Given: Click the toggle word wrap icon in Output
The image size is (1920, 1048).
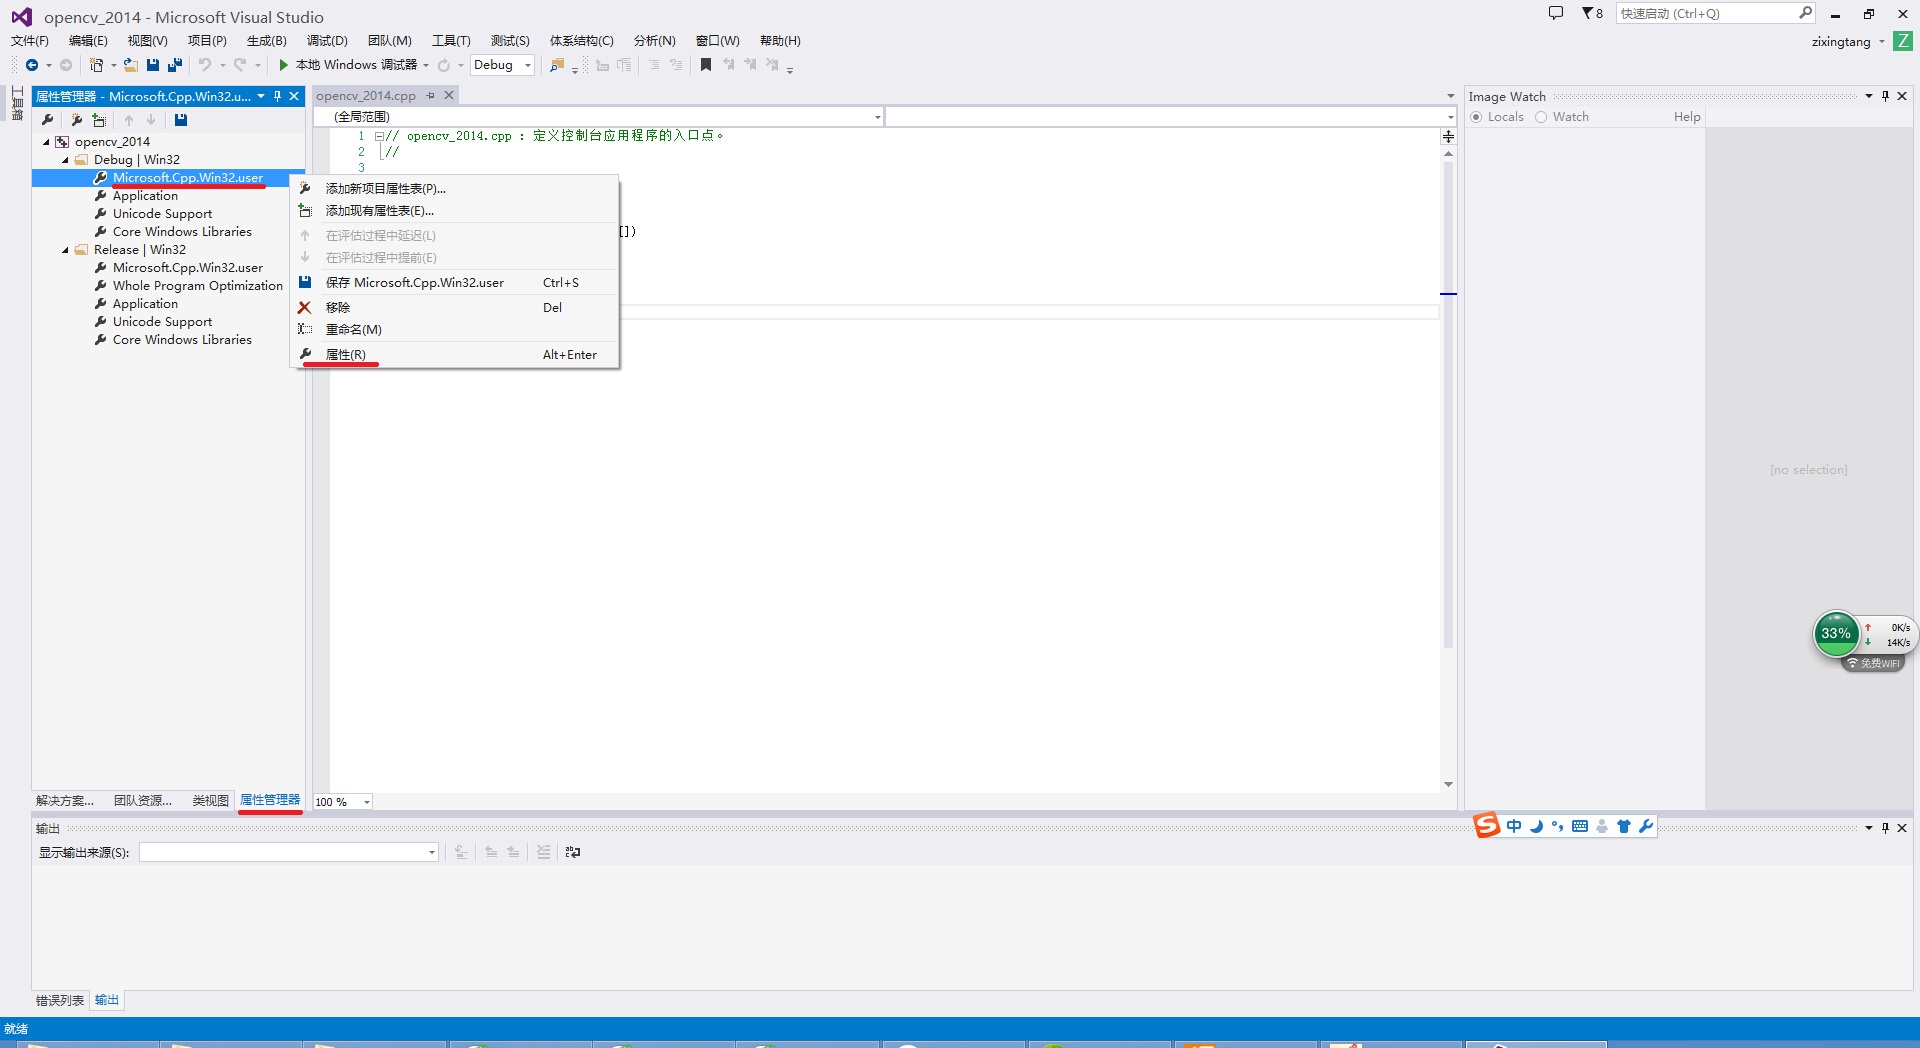Looking at the screenshot, I should click(x=573, y=852).
